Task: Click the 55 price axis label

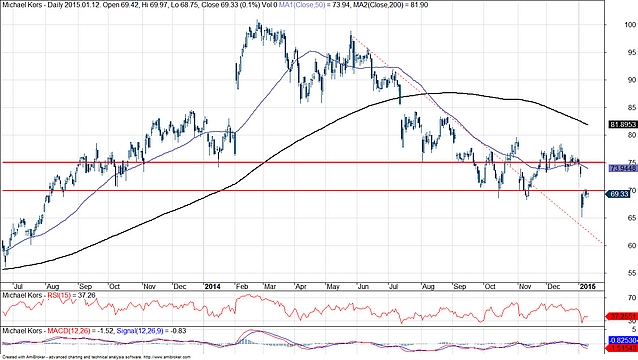Action: click(631, 273)
